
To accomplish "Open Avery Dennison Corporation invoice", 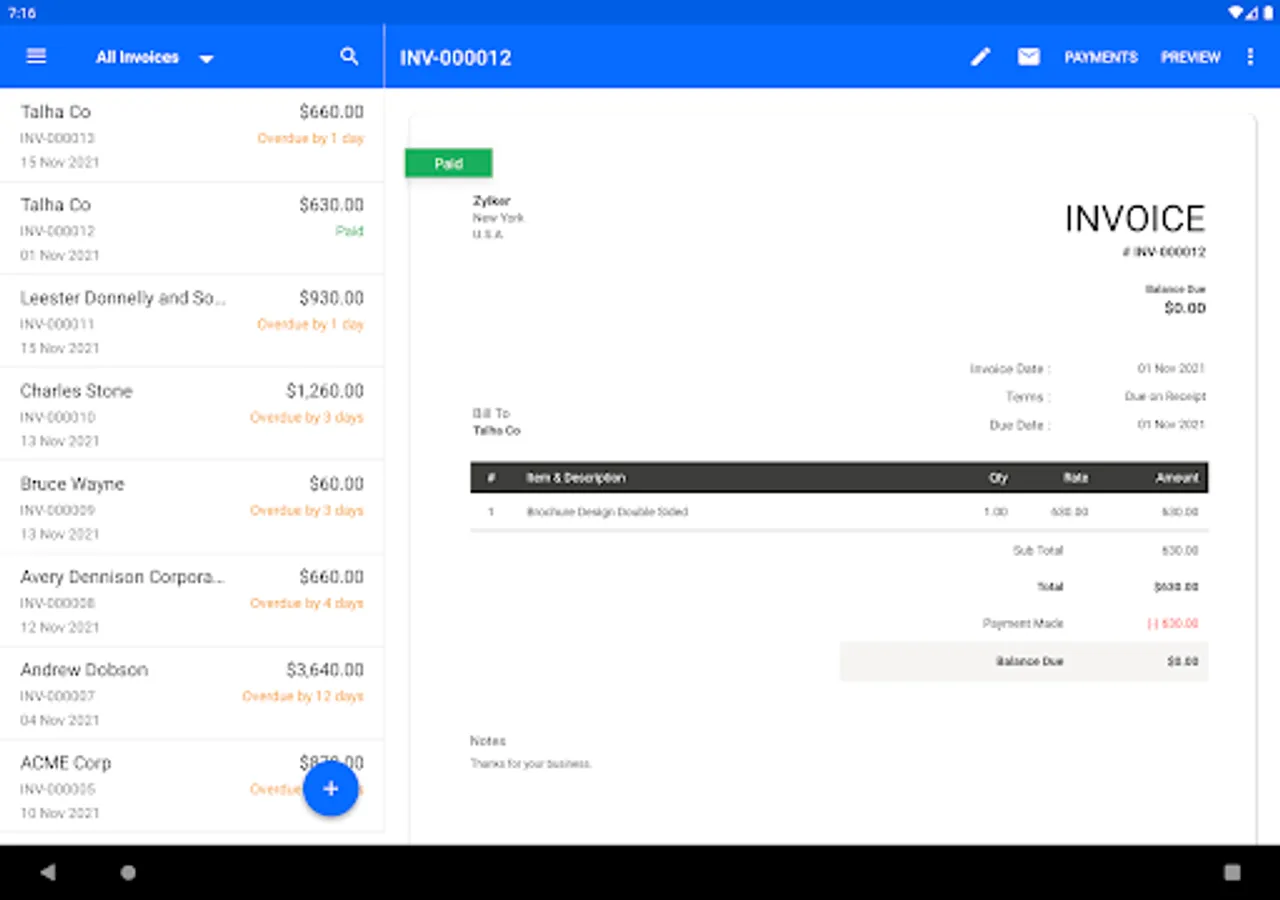I will coord(191,600).
